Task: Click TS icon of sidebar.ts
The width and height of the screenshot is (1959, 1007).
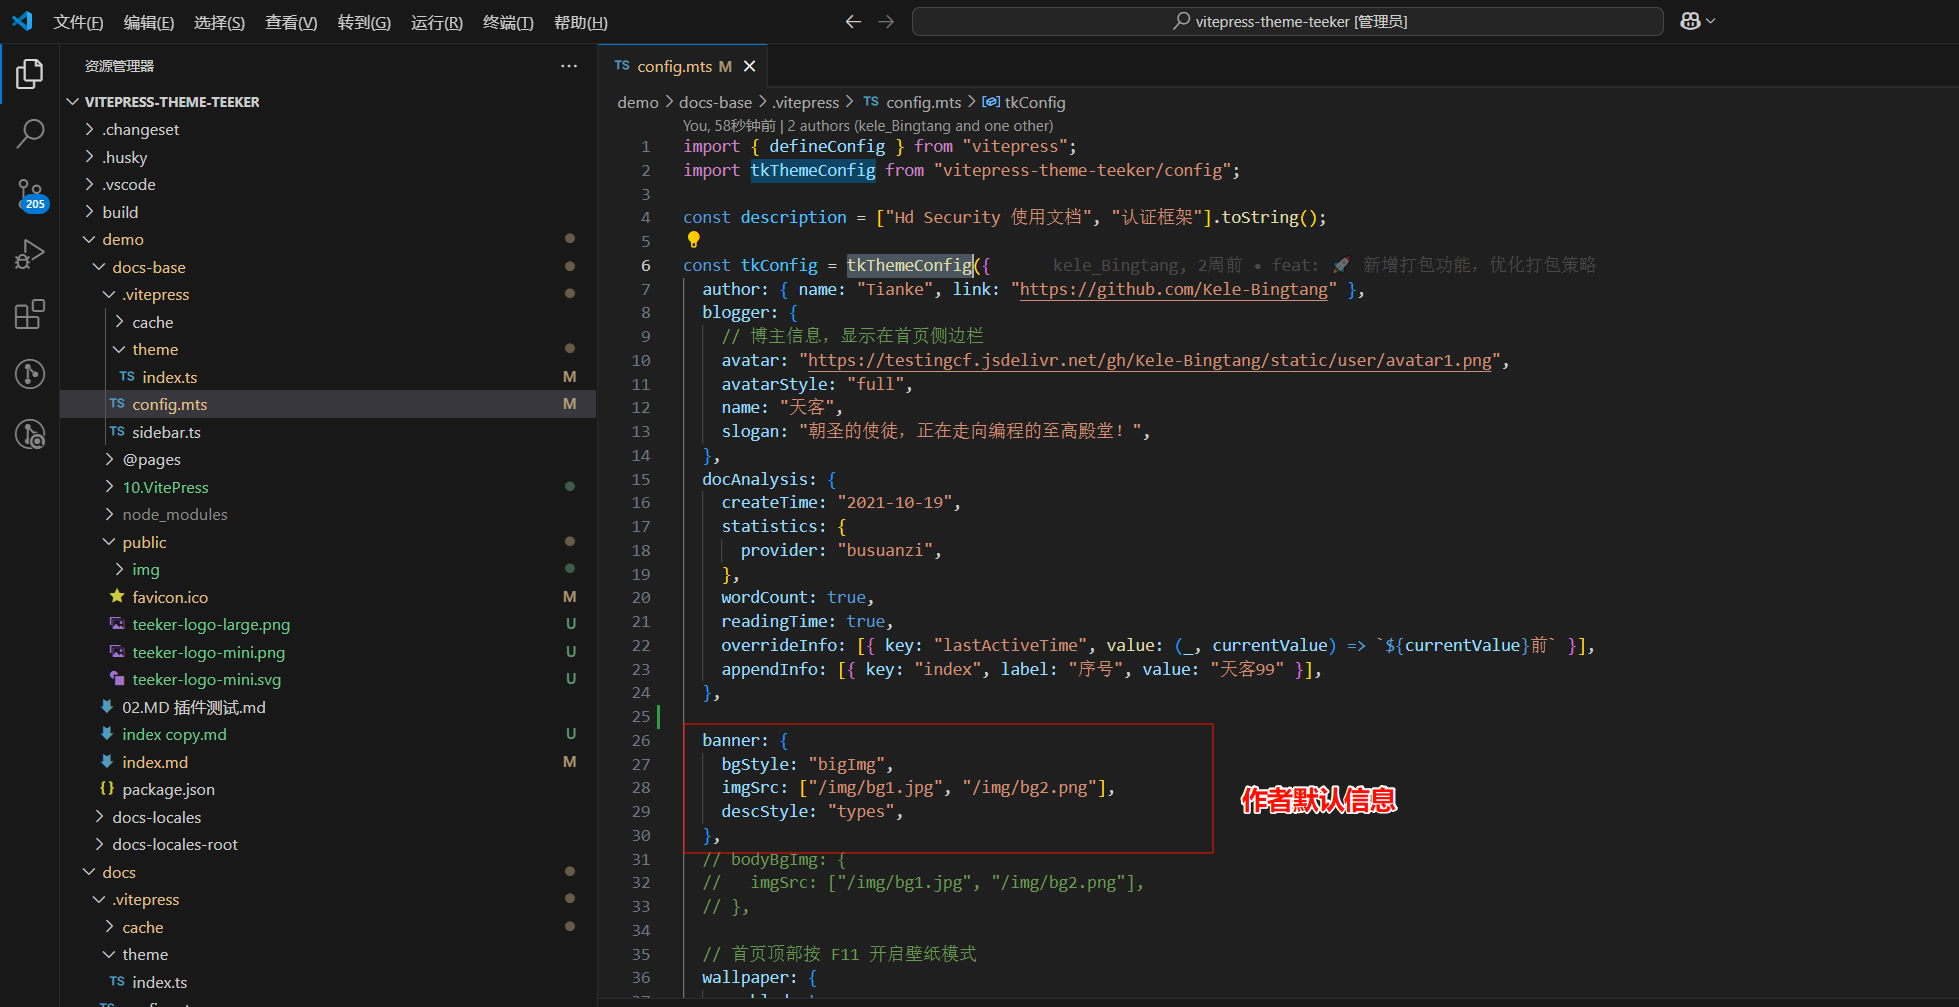Action: 117,432
